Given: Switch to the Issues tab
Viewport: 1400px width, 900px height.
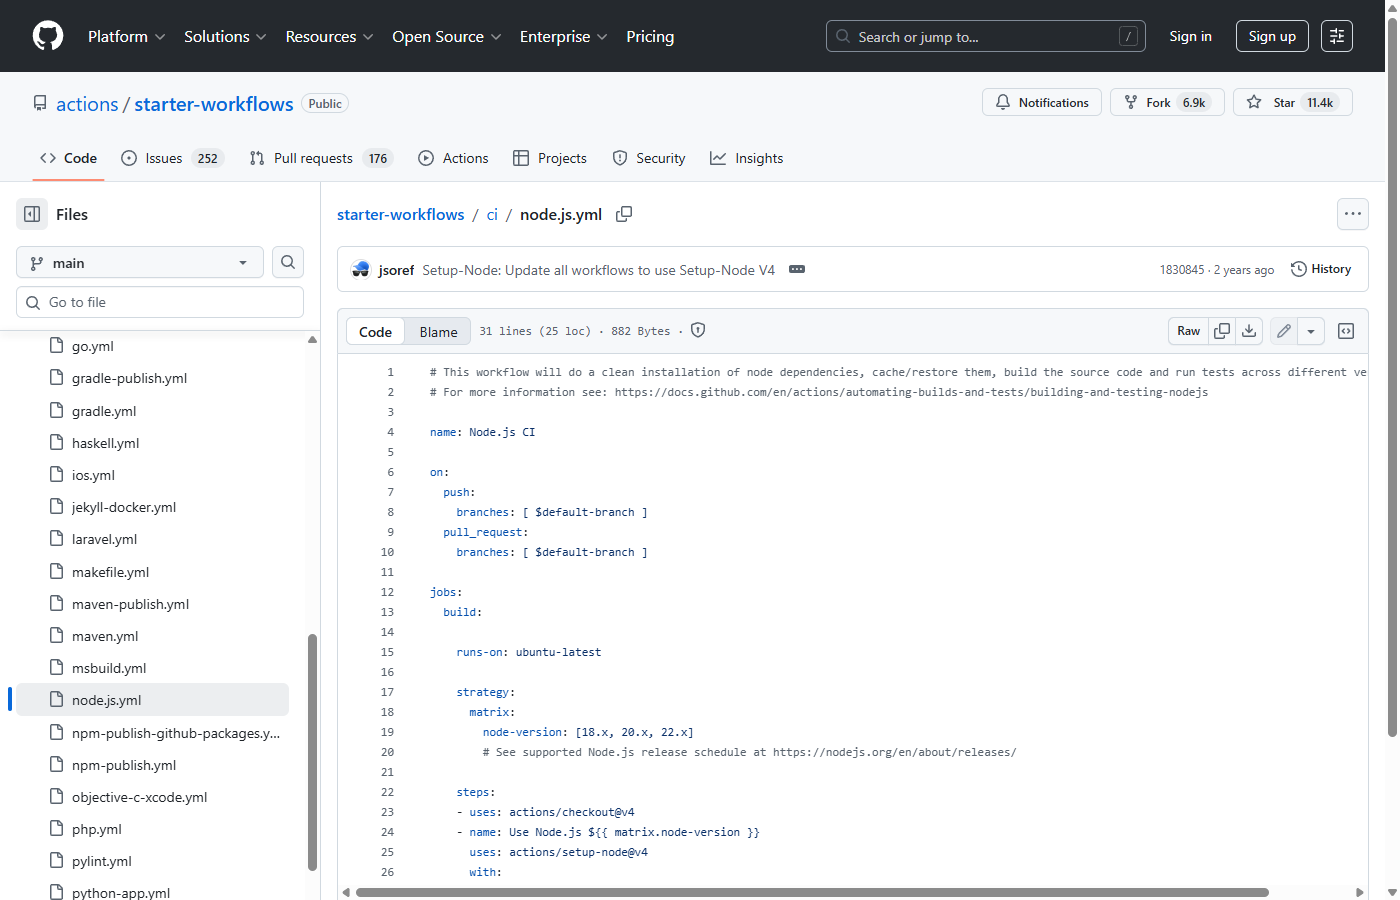Looking at the screenshot, I should 160,158.
